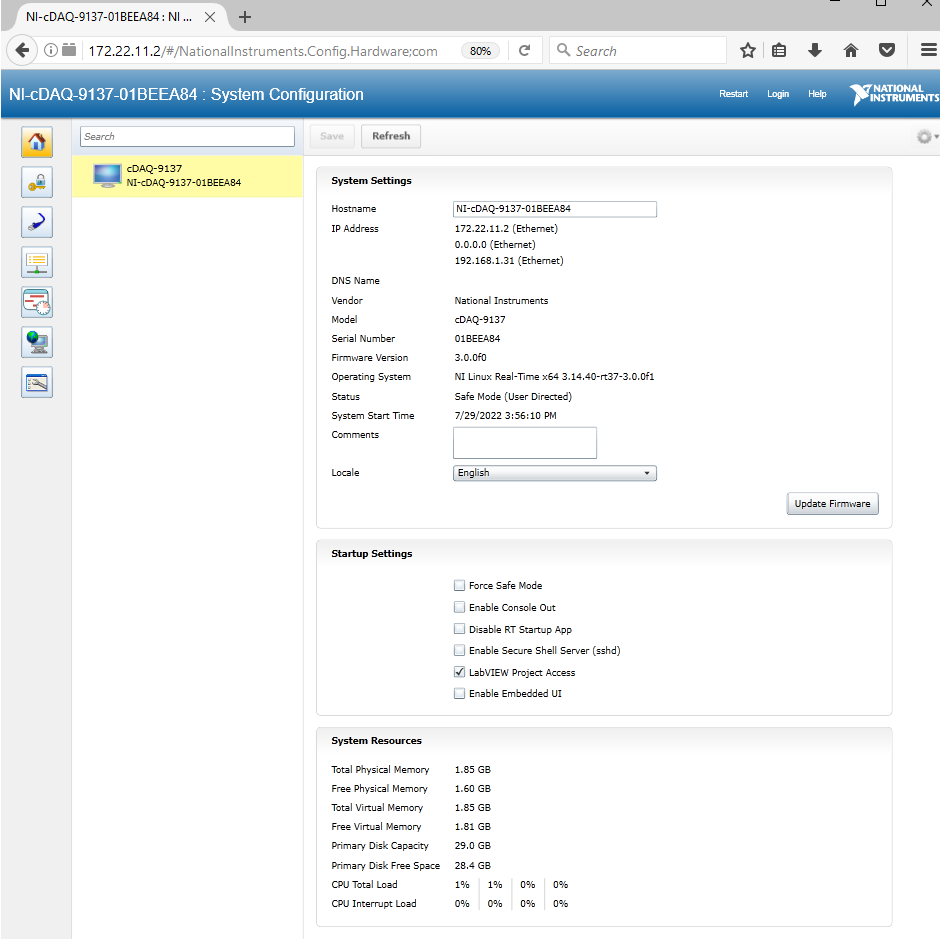
Task: Click the Refresh button
Action: pyautogui.click(x=390, y=135)
